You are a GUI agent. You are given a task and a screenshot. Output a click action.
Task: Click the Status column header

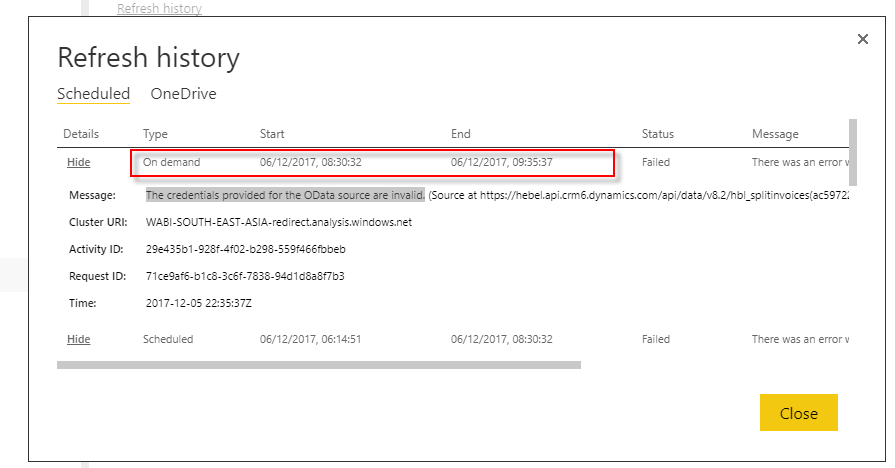(658, 134)
